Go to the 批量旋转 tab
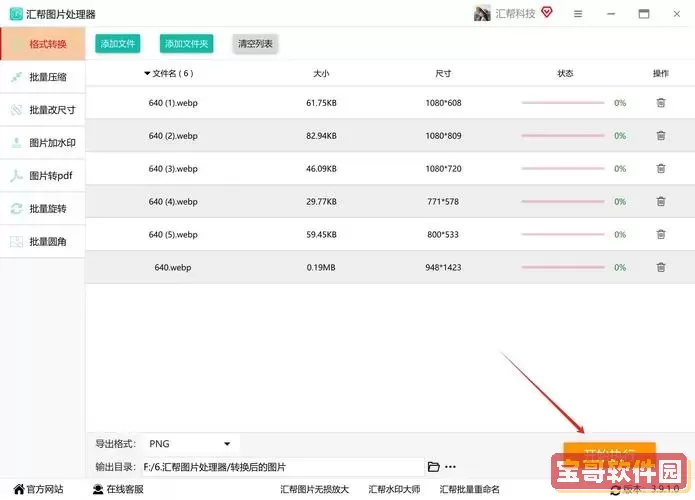The image size is (695, 500). (43, 209)
